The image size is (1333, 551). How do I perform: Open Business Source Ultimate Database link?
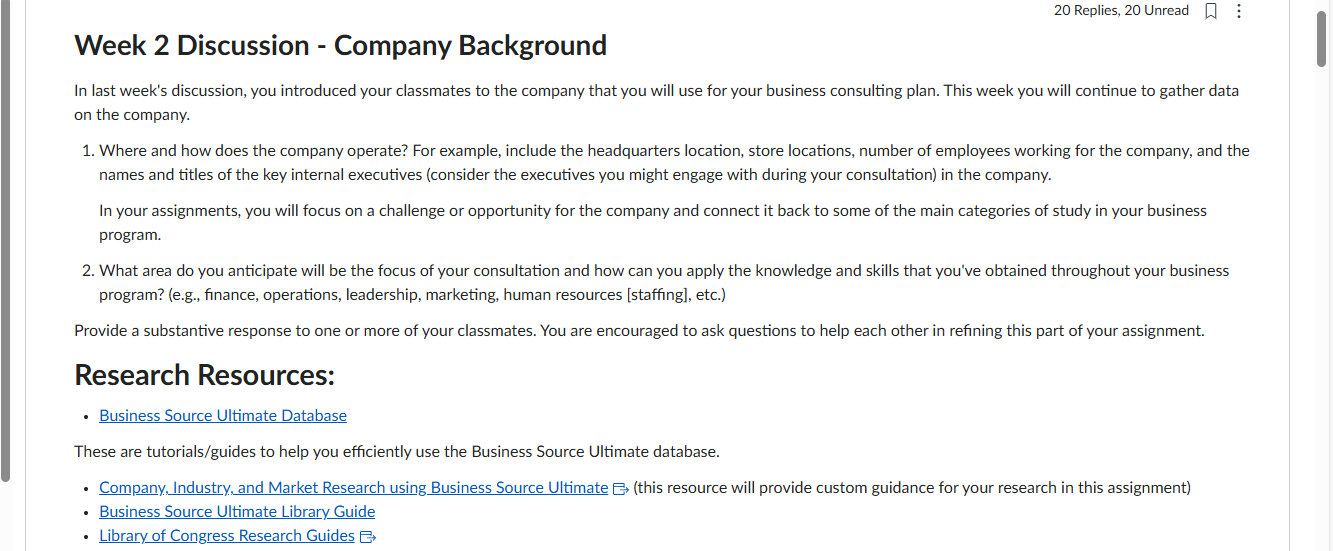click(x=223, y=415)
